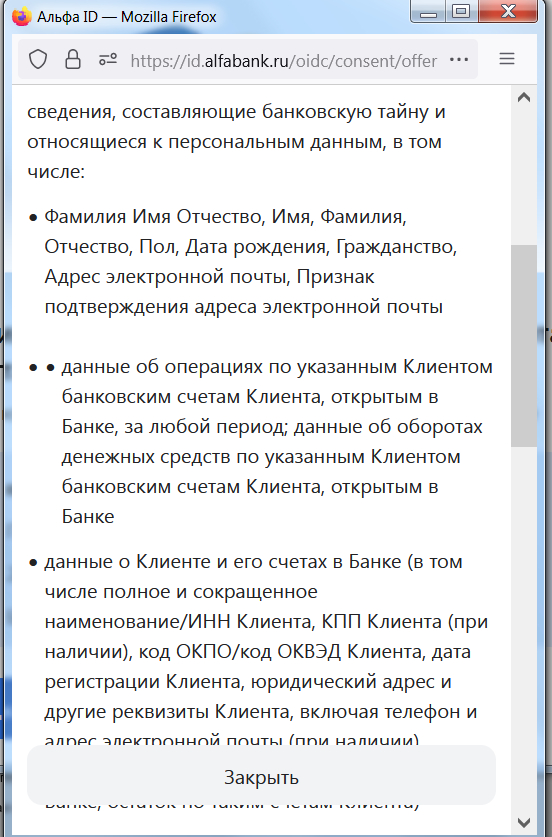Screen dimensions: 552x837
Task: Open Firefox hamburger application menu
Action: point(507,59)
